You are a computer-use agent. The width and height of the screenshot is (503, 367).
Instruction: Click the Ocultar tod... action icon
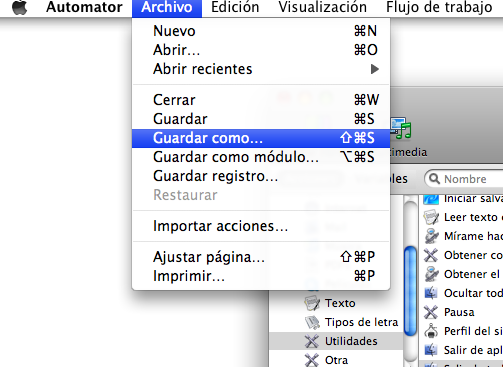click(x=431, y=293)
